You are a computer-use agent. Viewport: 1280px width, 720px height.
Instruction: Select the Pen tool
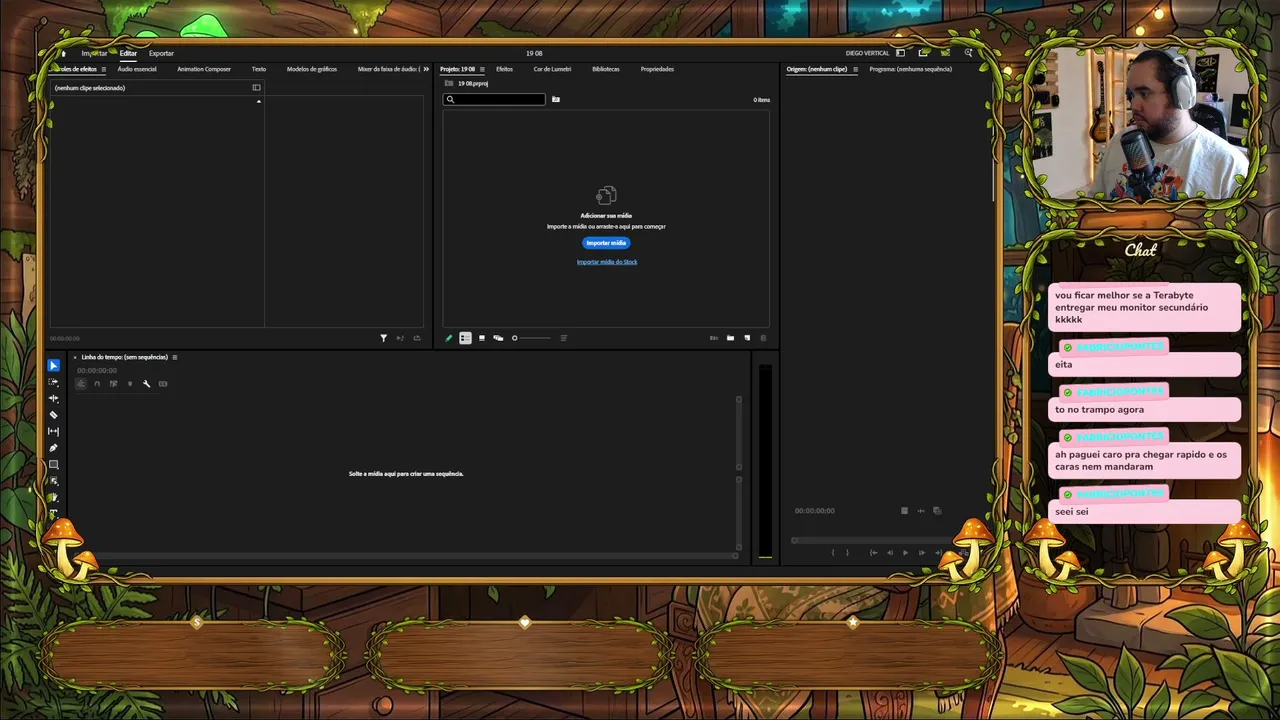[54, 448]
